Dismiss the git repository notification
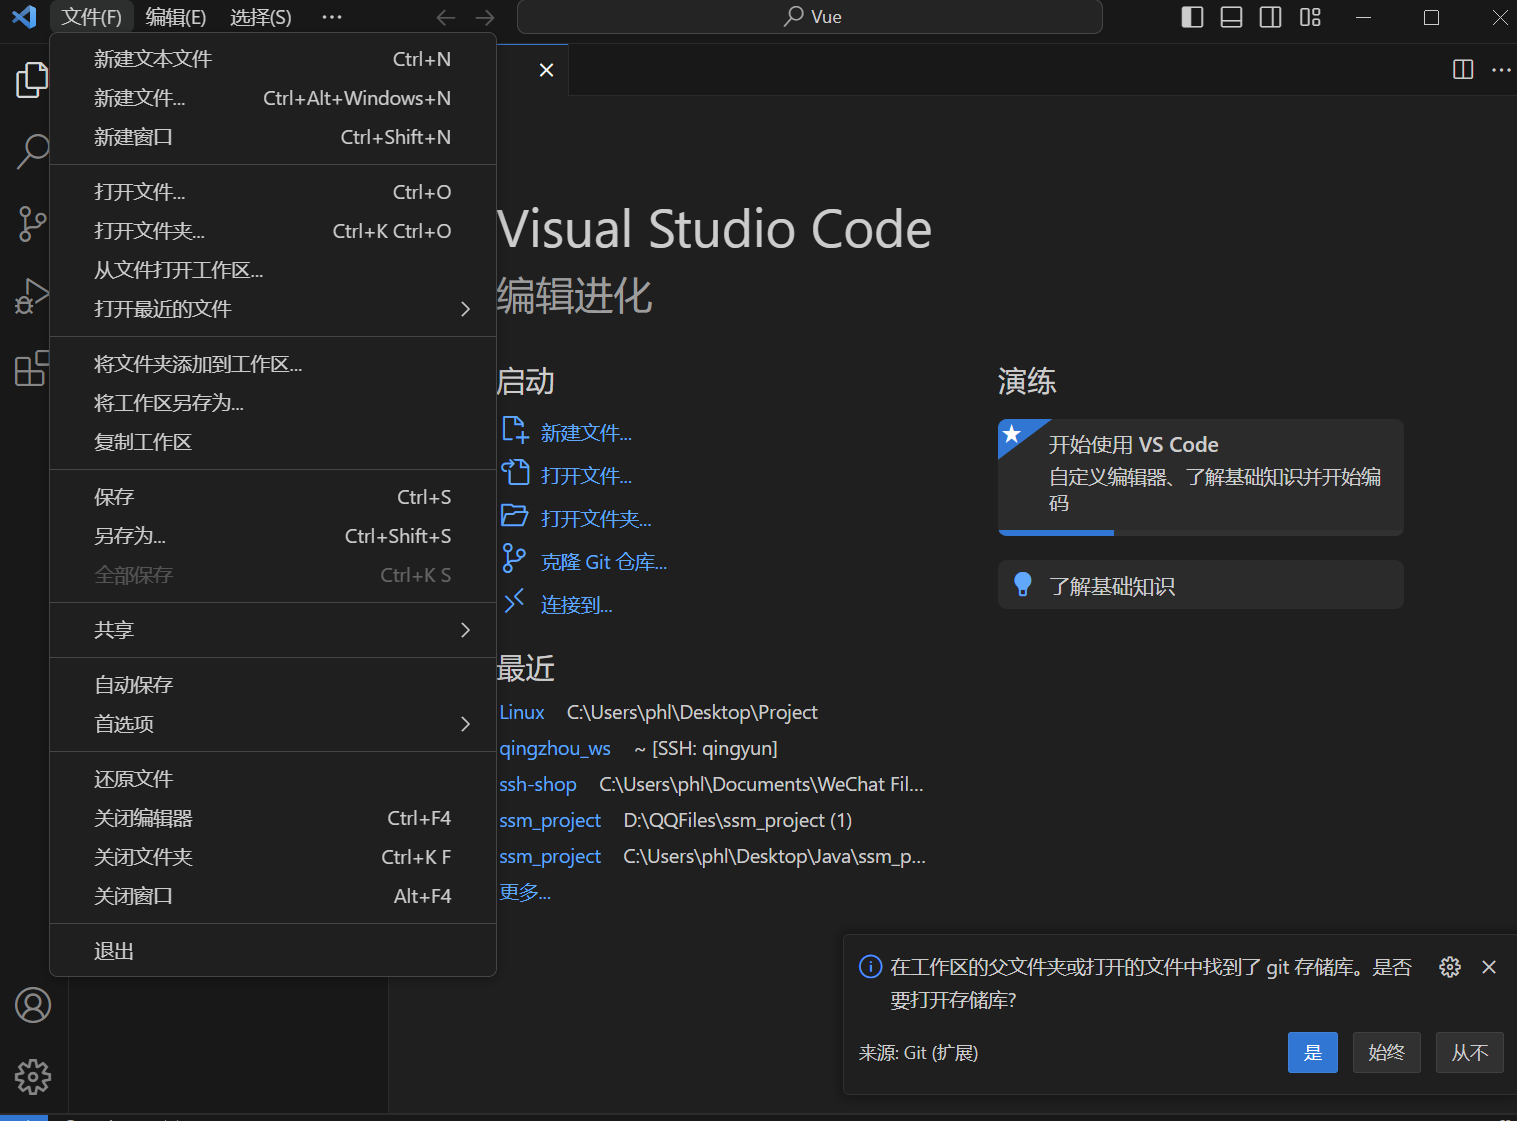This screenshot has height=1121, width=1517. (x=1489, y=967)
